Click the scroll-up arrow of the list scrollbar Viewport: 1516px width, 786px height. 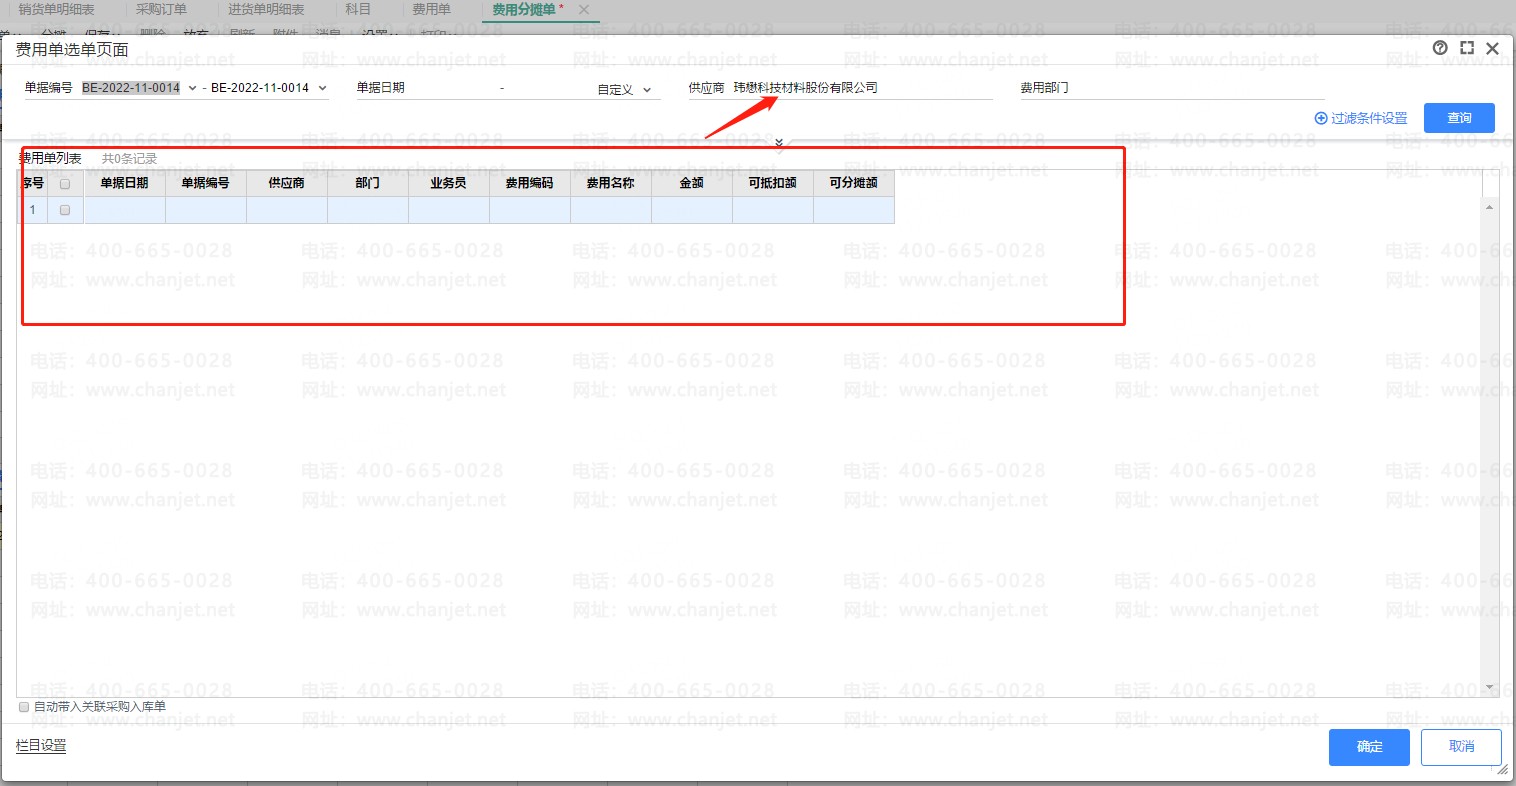click(x=1490, y=207)
